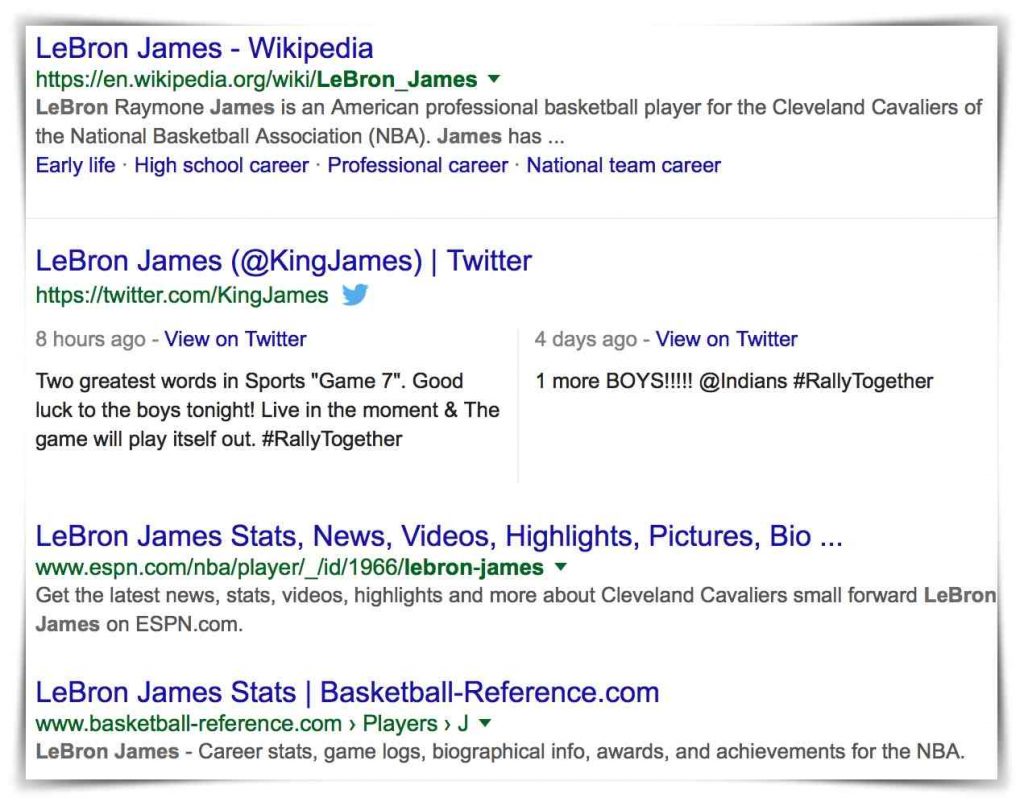Click the basketball-reference.com Players J breadcrumb
The height and width of the screenshot is (806, 1024).
pyautogui.click(x=252, y=724)
